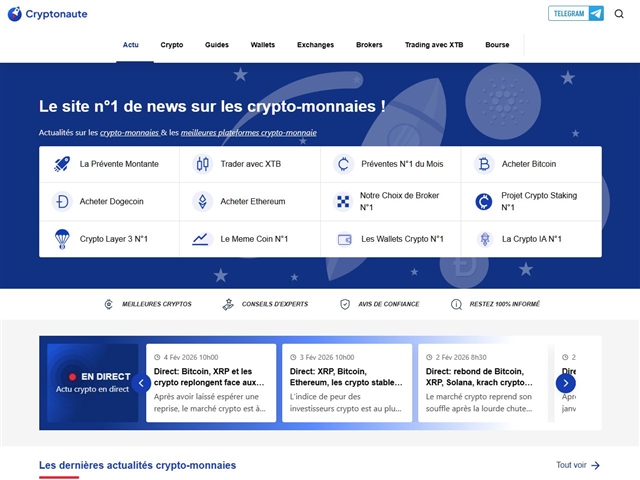Open Le Meme Coin N°1 text link

pos(254,239)
